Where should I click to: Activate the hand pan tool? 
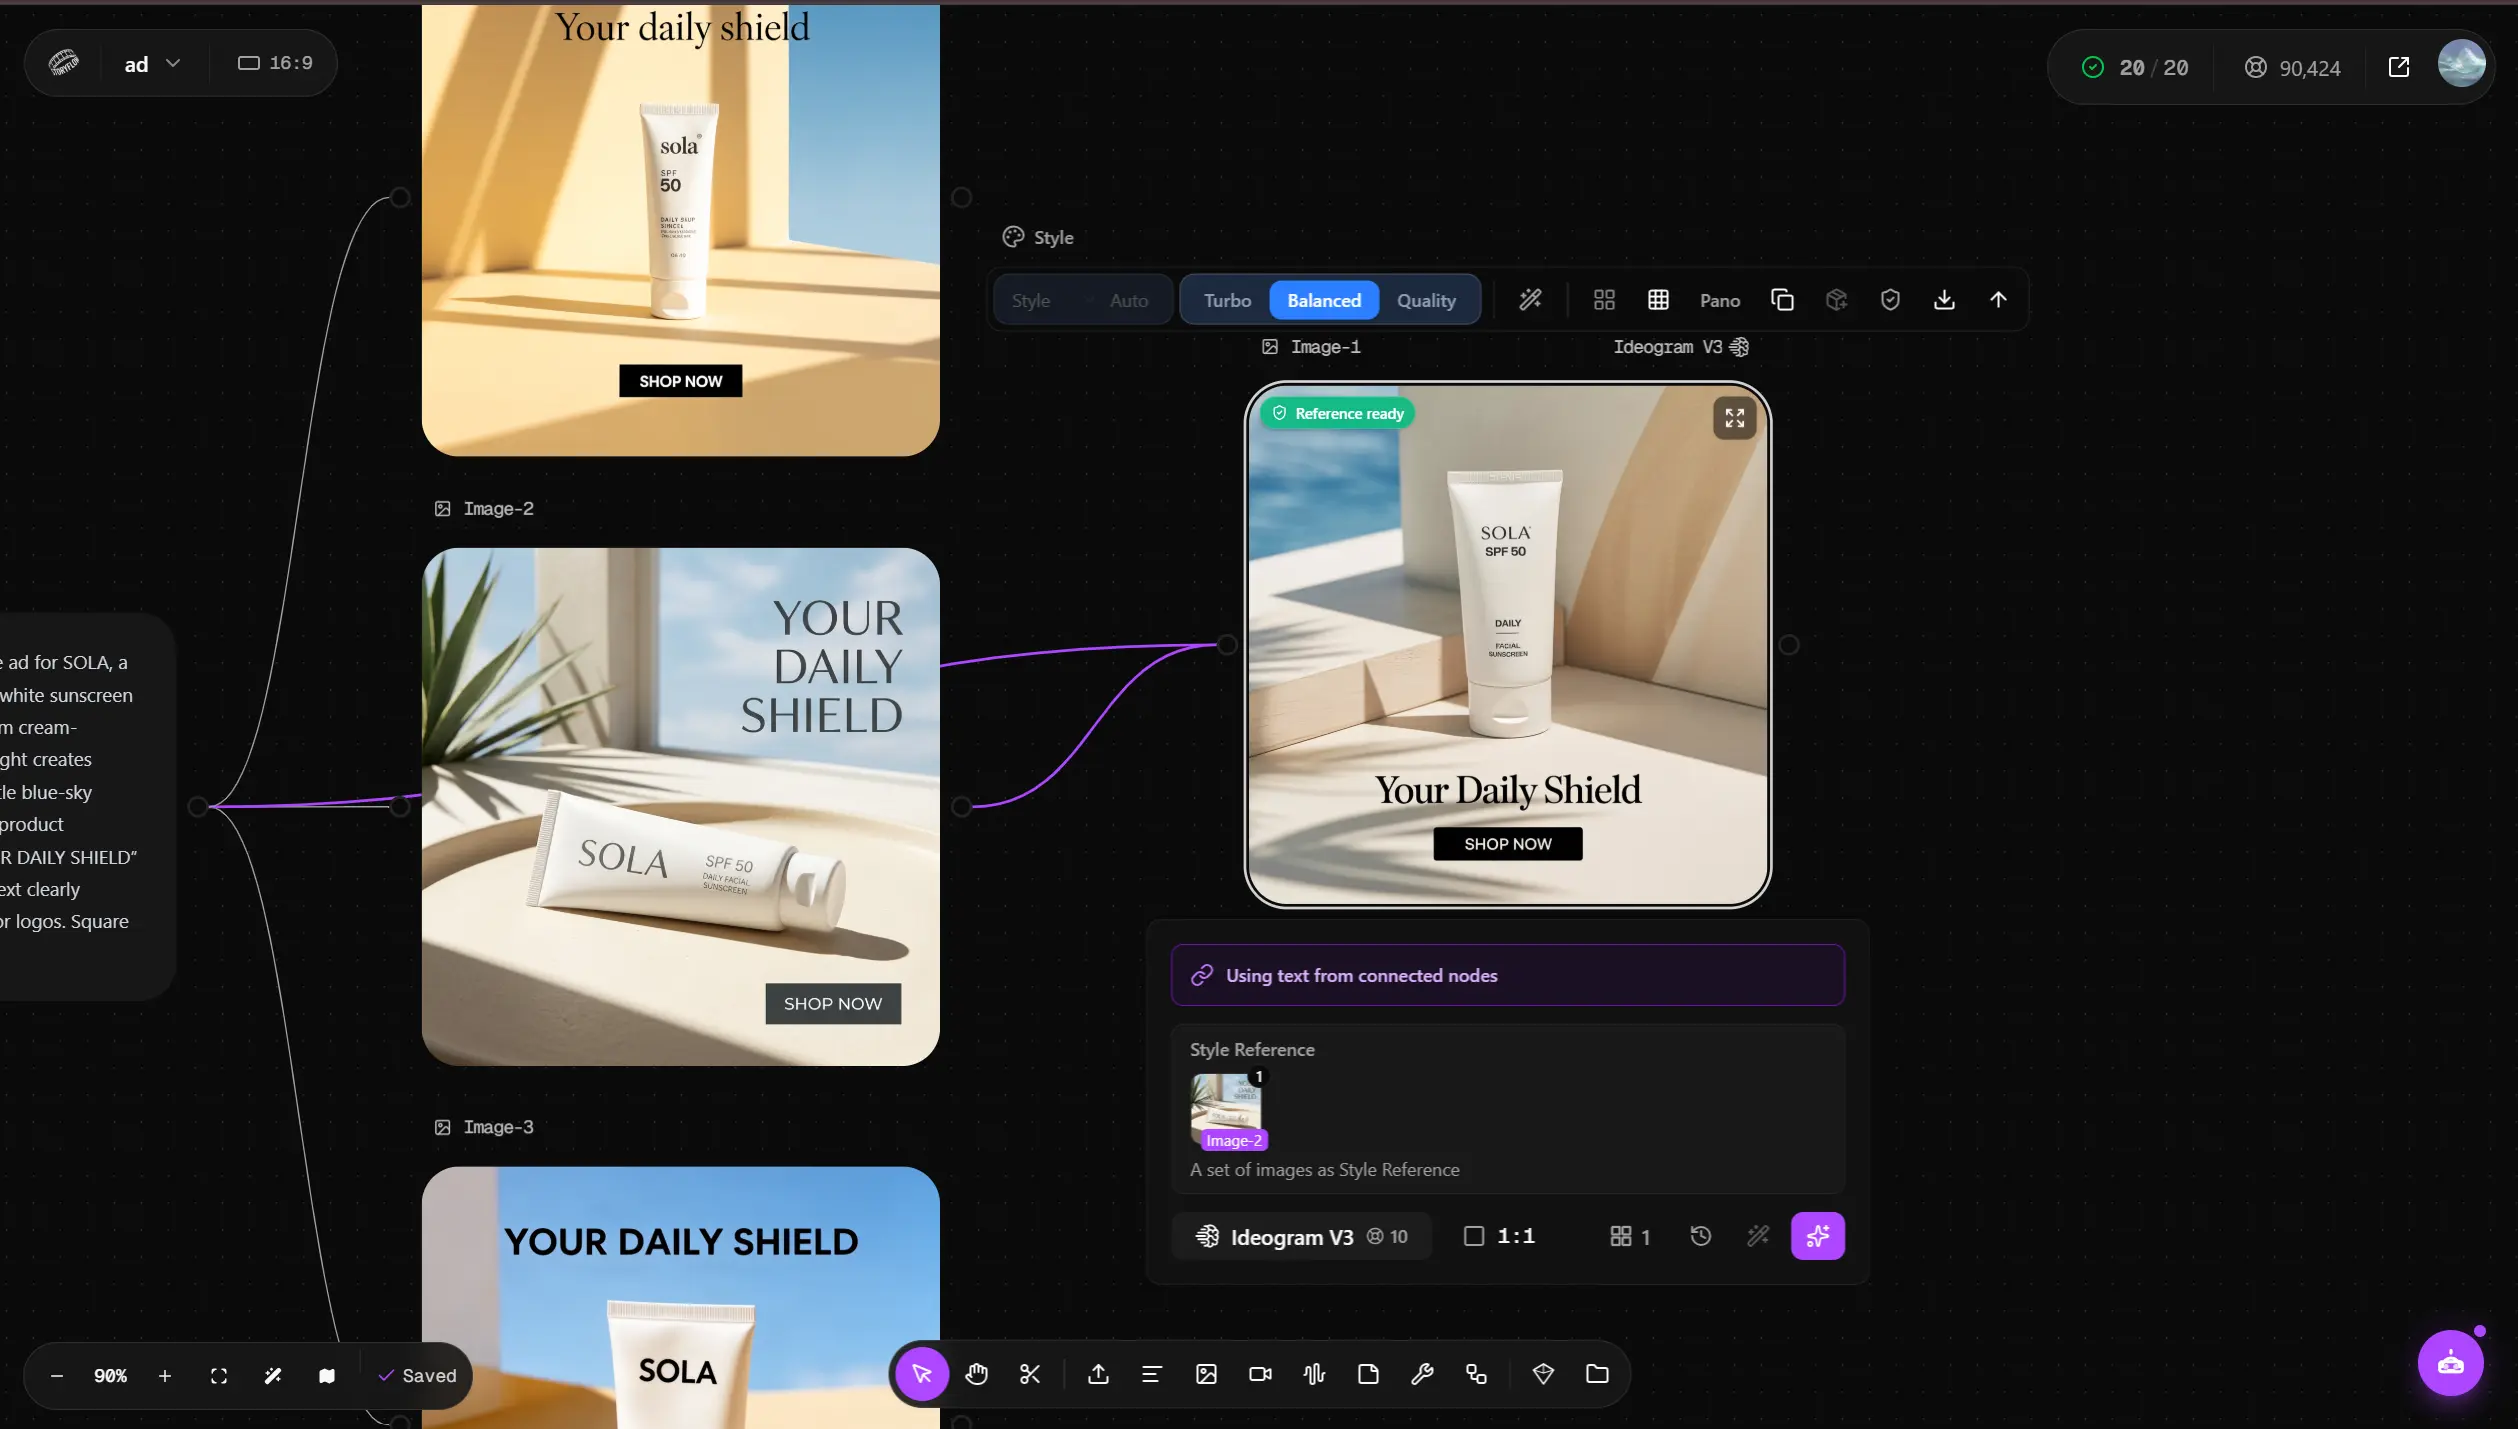976,1374
